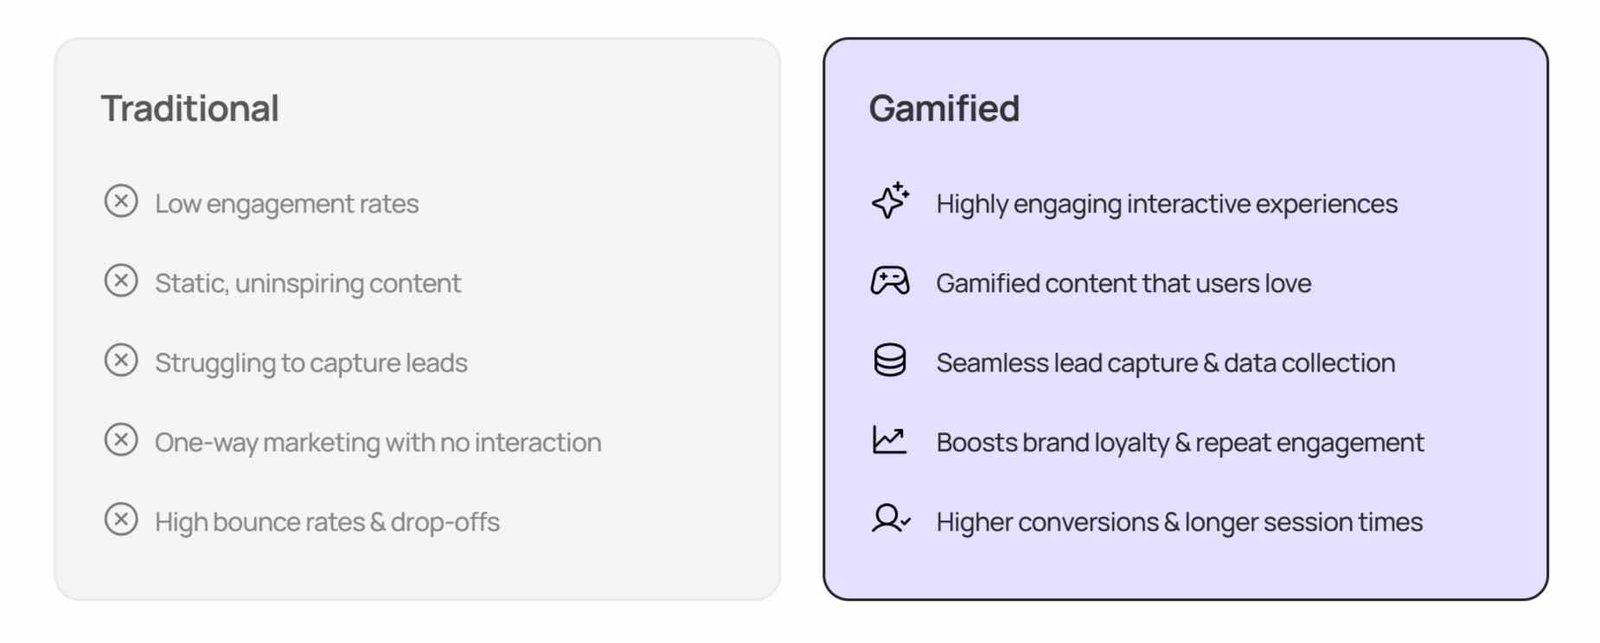Click the user checkmark icon
This screenshot has height=643, width=1600.
pyautogui.click(x=890, y=519)
